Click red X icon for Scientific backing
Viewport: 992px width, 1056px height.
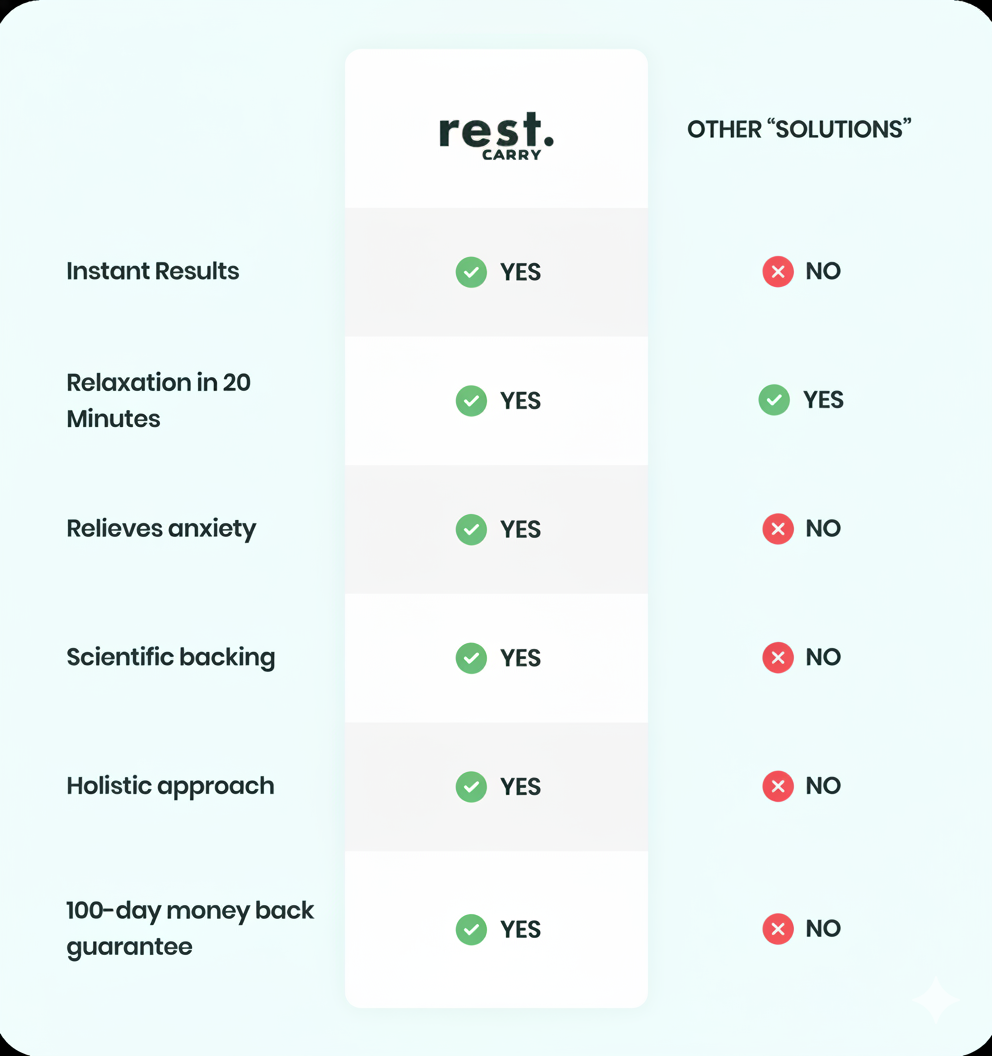(778, 657)
